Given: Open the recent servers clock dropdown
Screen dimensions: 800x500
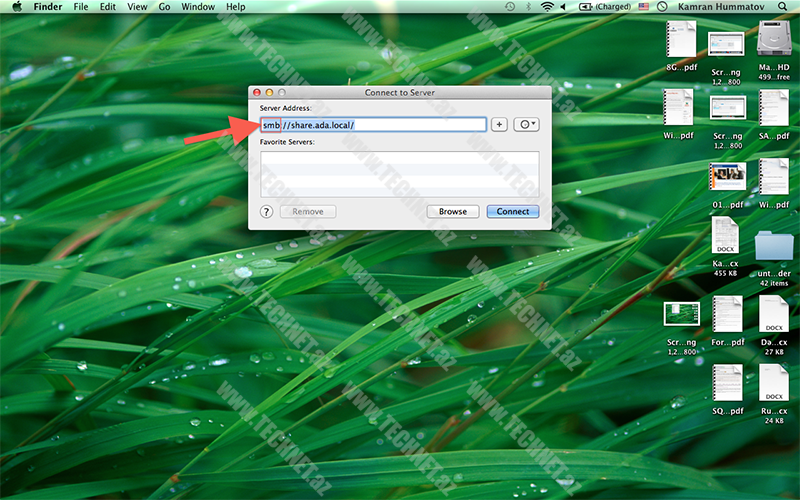Looking at the screenshot, I should coord(527,124).
